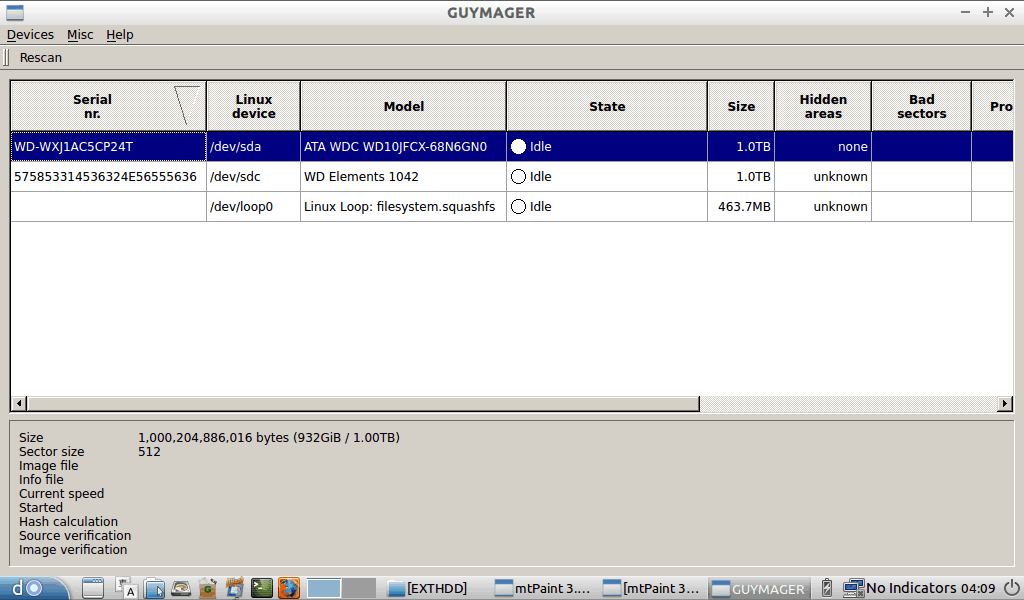This screenshot has height=600, width=1024.
Task: Select the /dev/sdc device cell
Action: tap(253, 177)
